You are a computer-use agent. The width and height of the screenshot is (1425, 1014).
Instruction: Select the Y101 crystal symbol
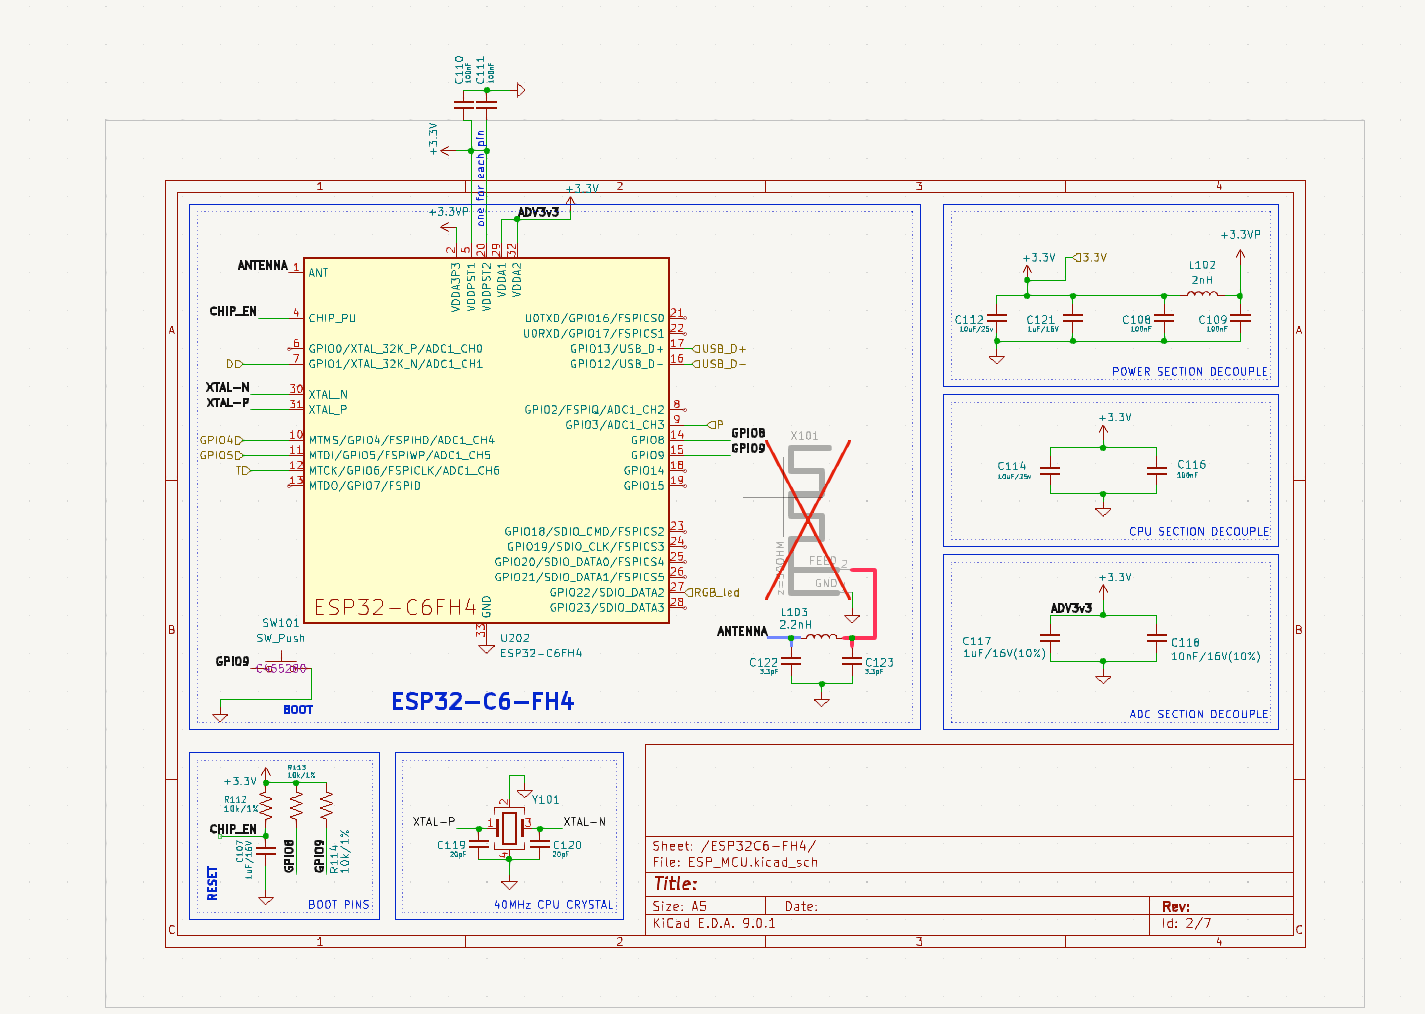(510, 827)
